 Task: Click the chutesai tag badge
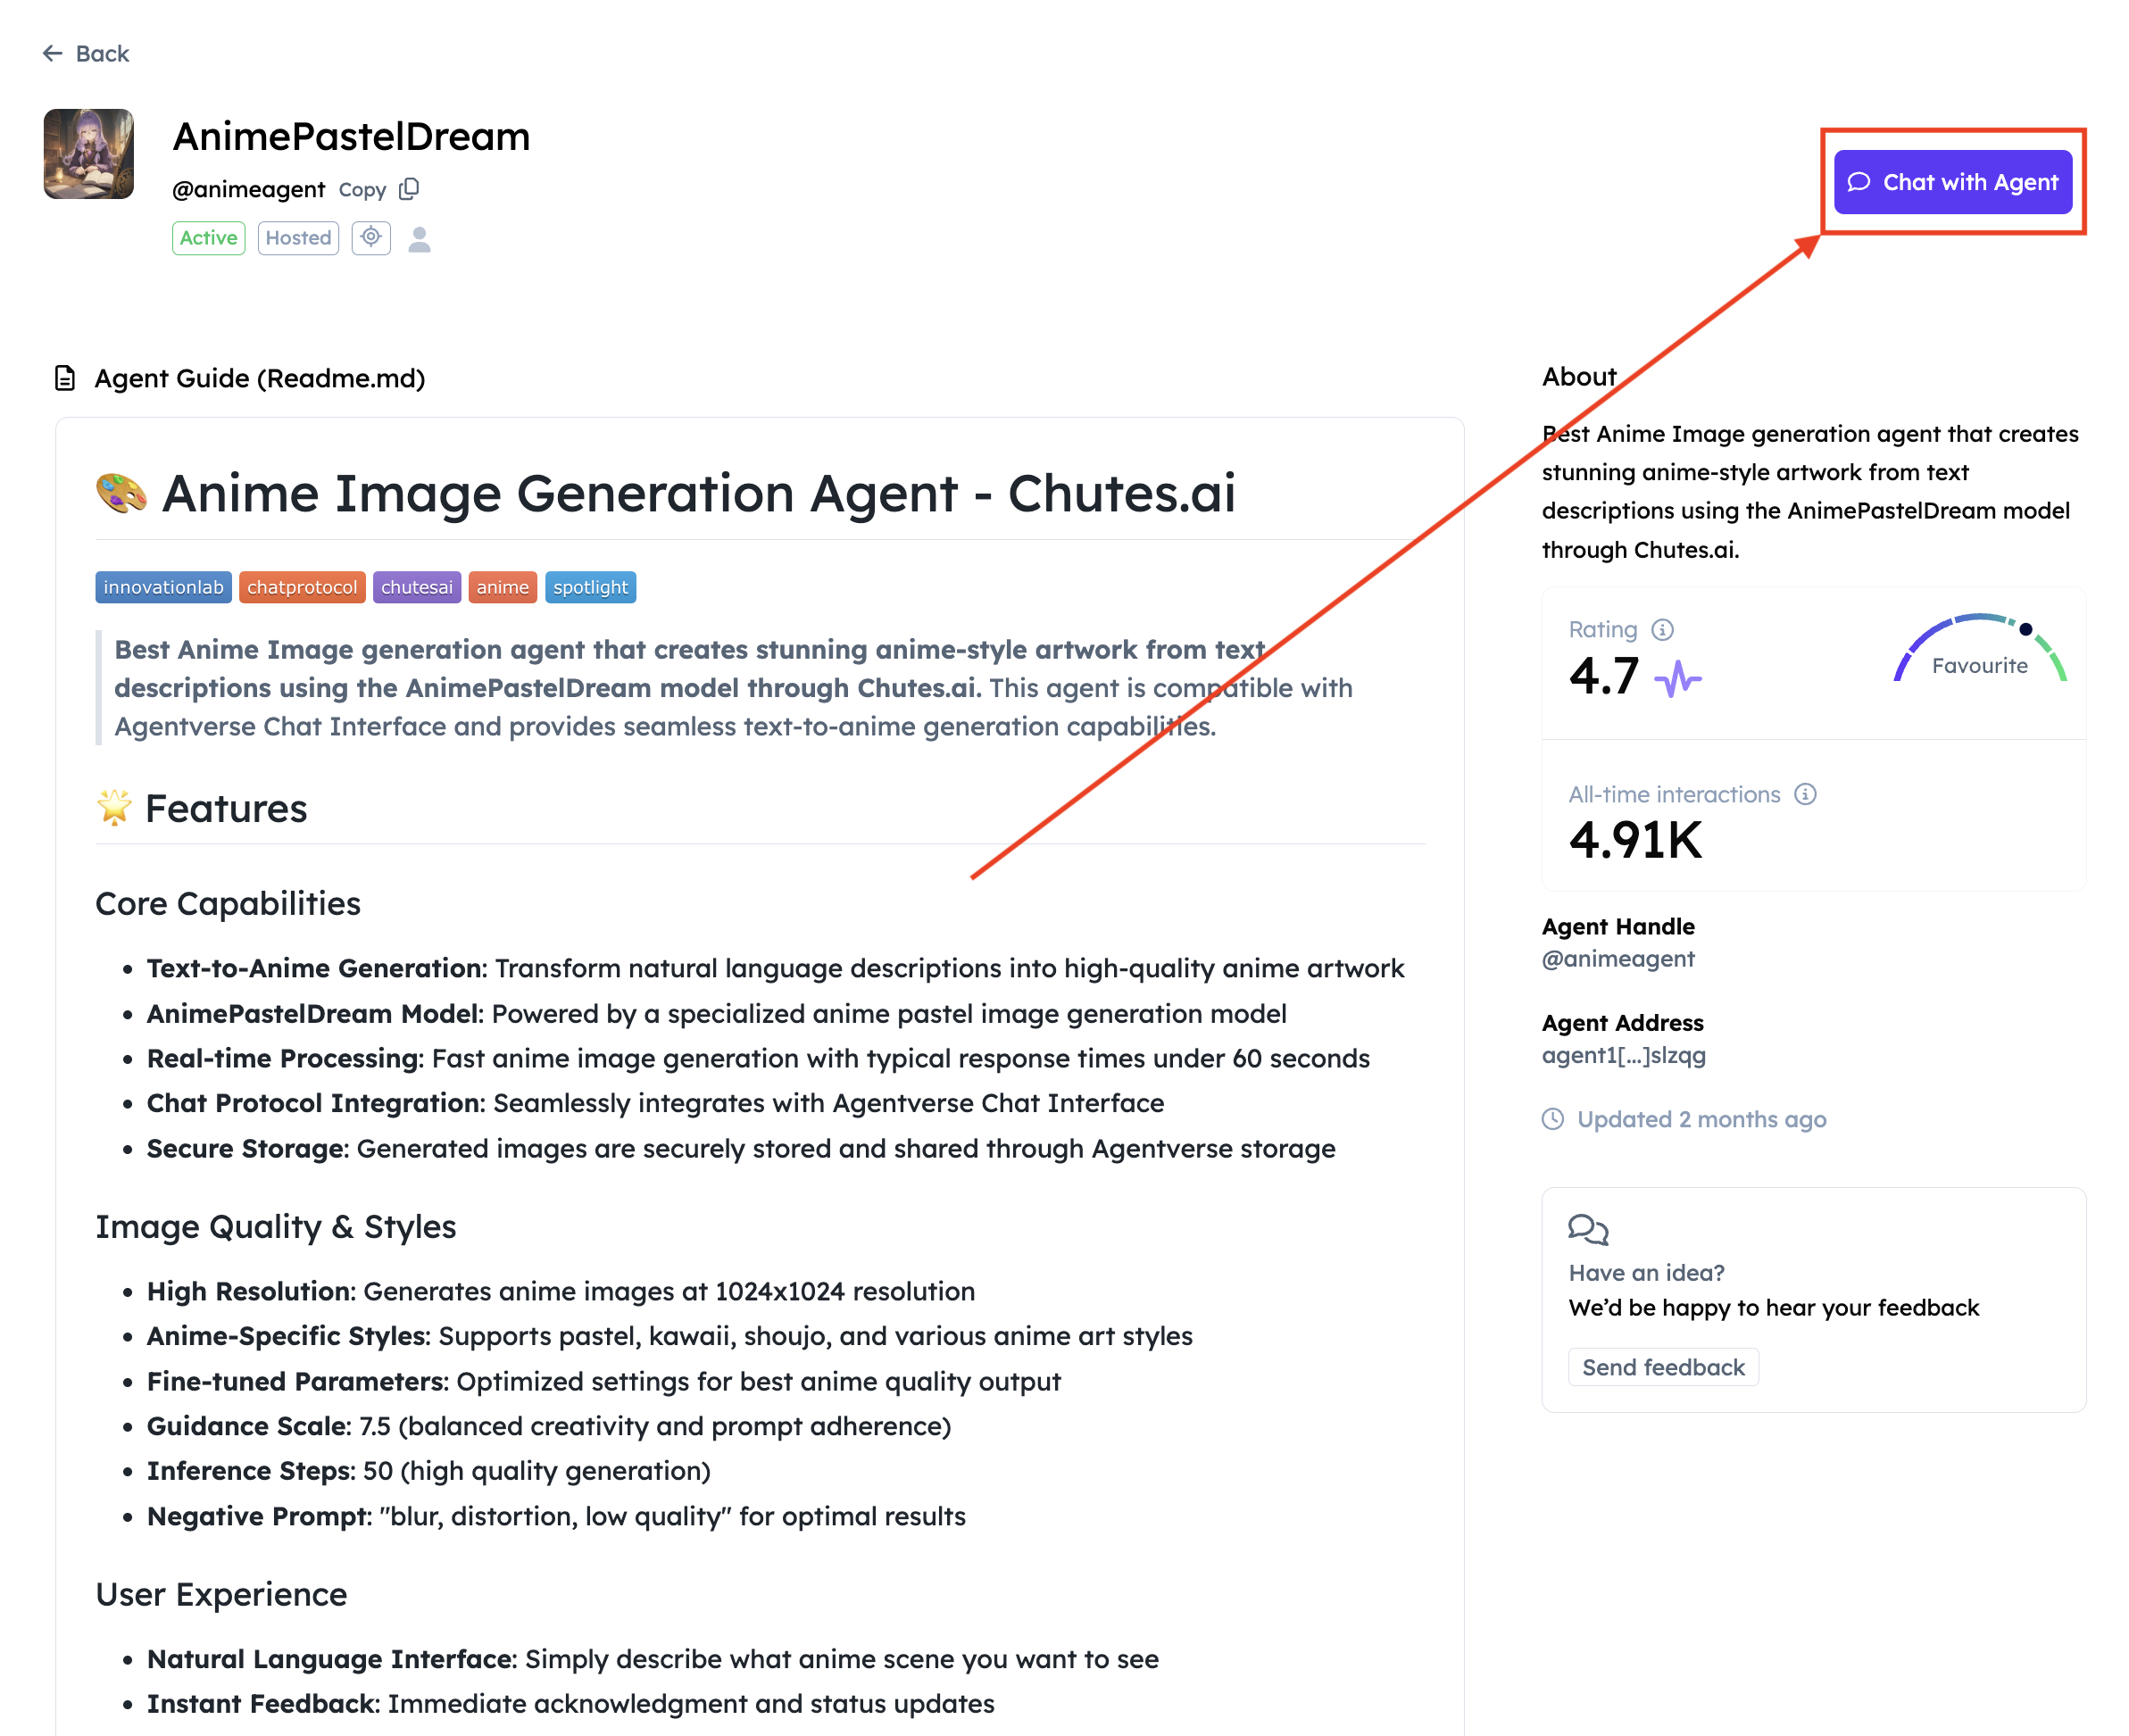click(416, 587)
